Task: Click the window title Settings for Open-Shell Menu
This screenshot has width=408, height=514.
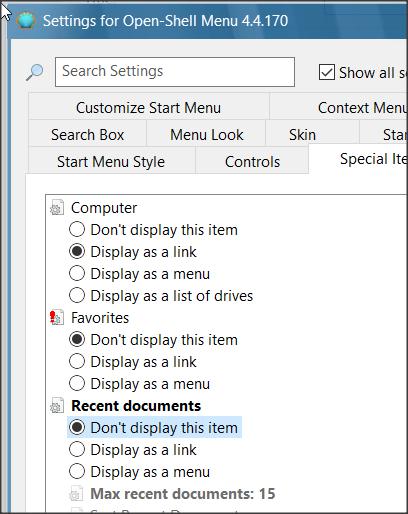Action: pos(165,21)
